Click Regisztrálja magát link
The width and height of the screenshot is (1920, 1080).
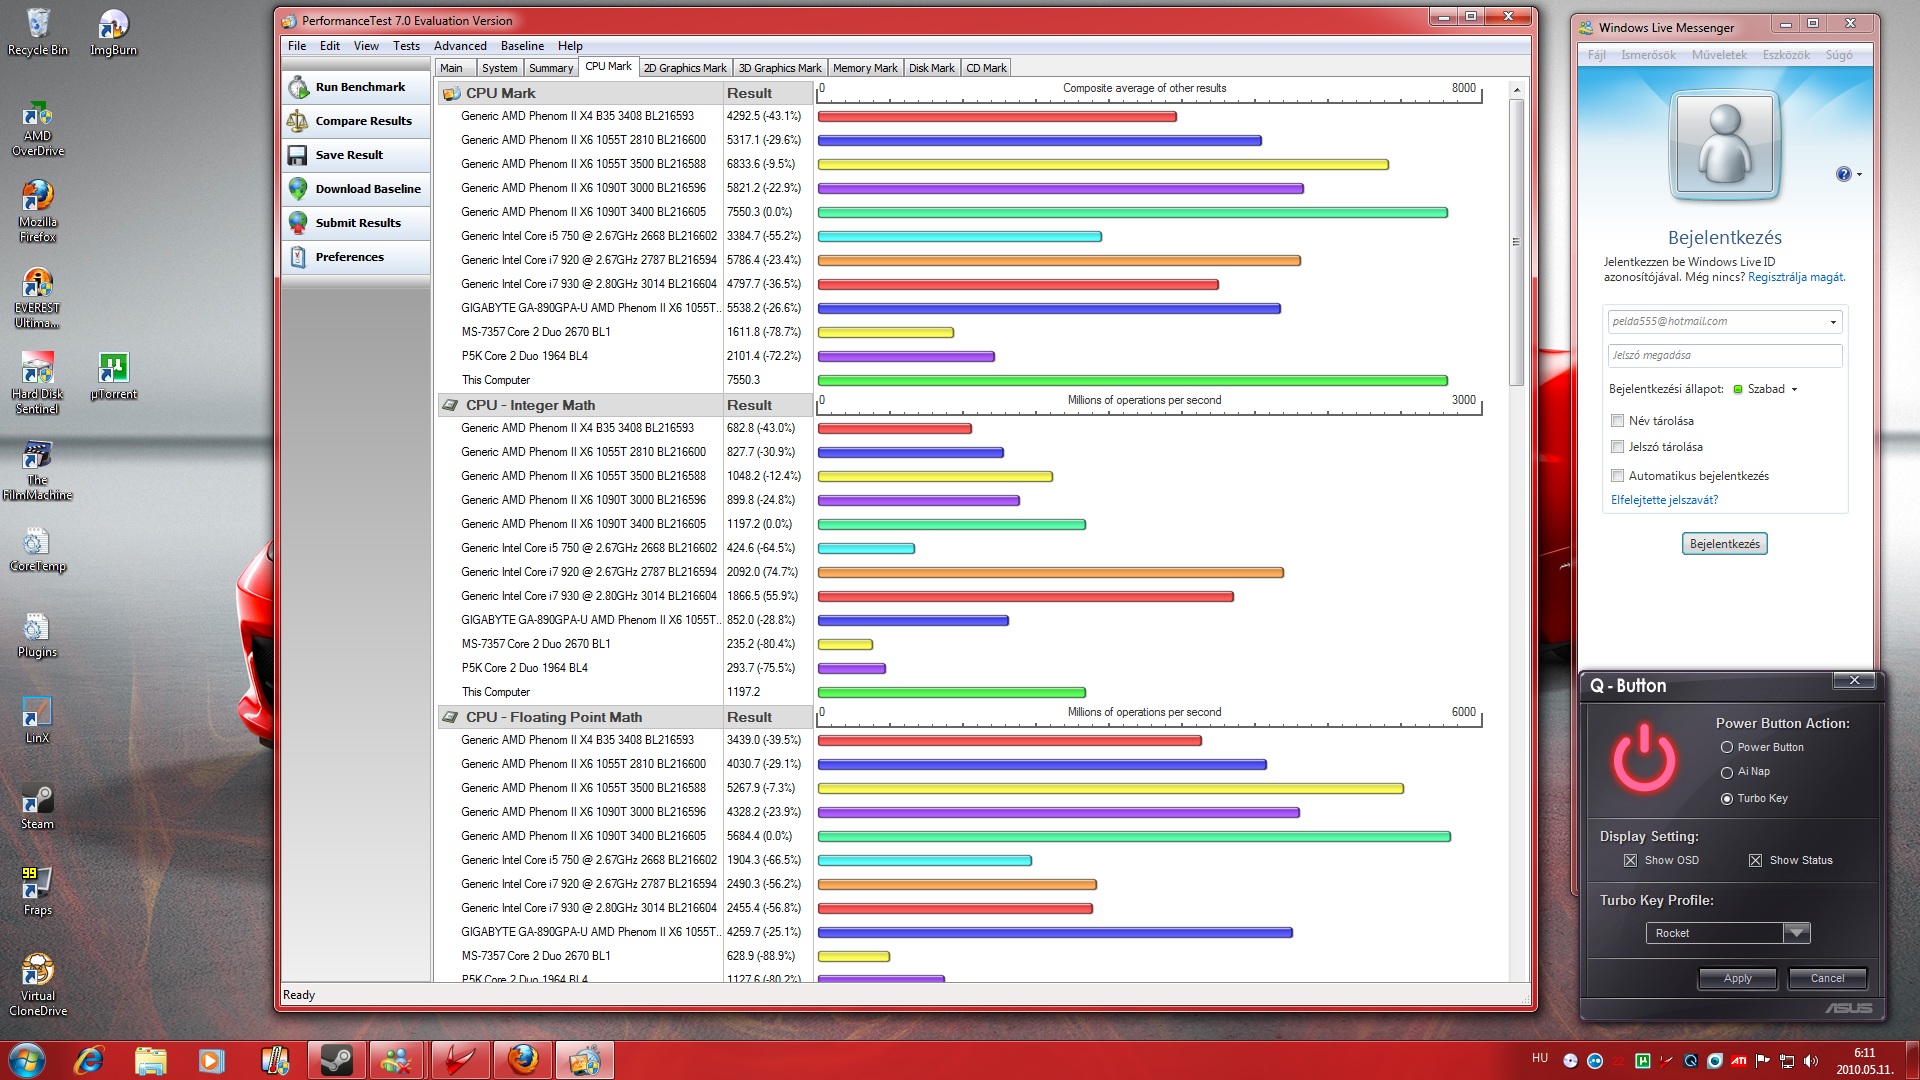[x=1795, y=277]
